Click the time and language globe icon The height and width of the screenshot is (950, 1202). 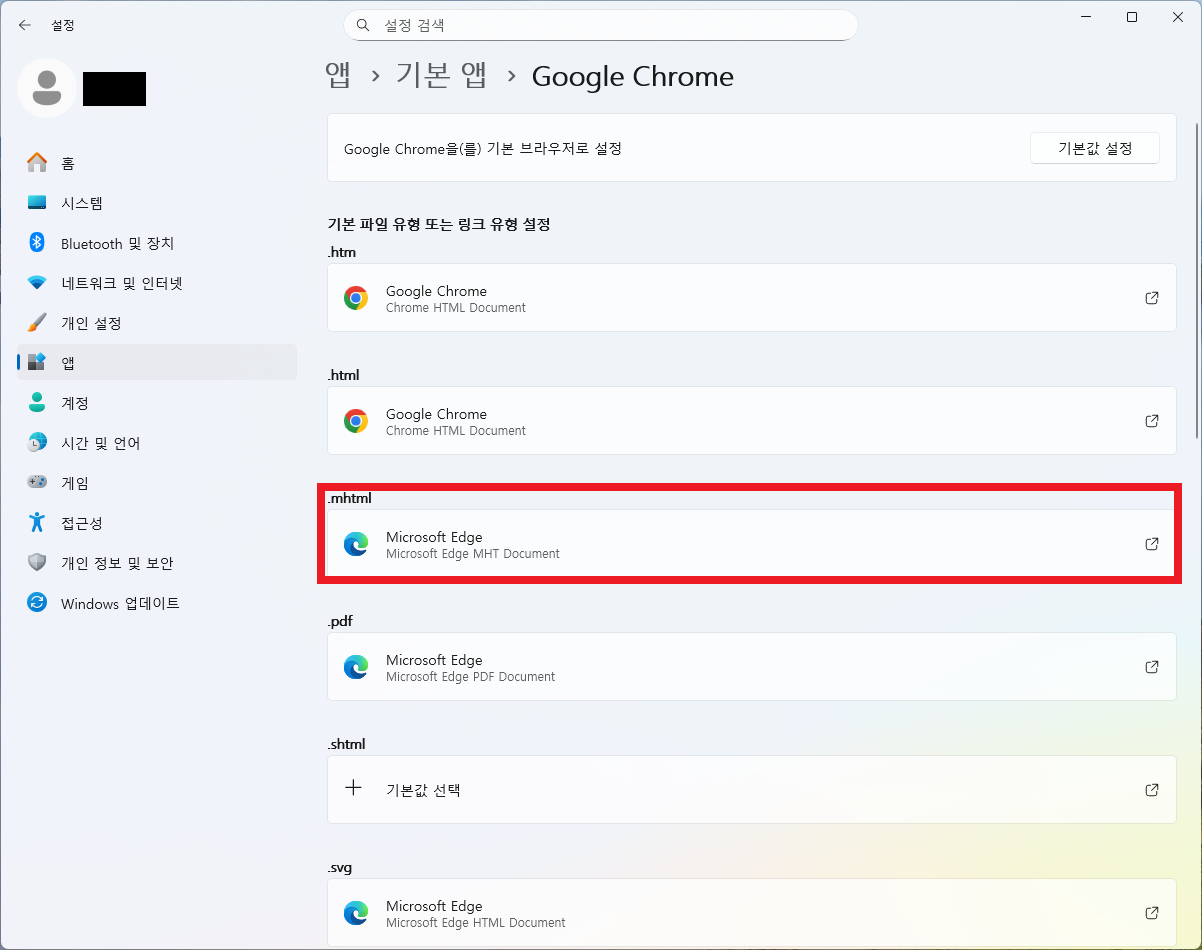[x=37, y=443]
